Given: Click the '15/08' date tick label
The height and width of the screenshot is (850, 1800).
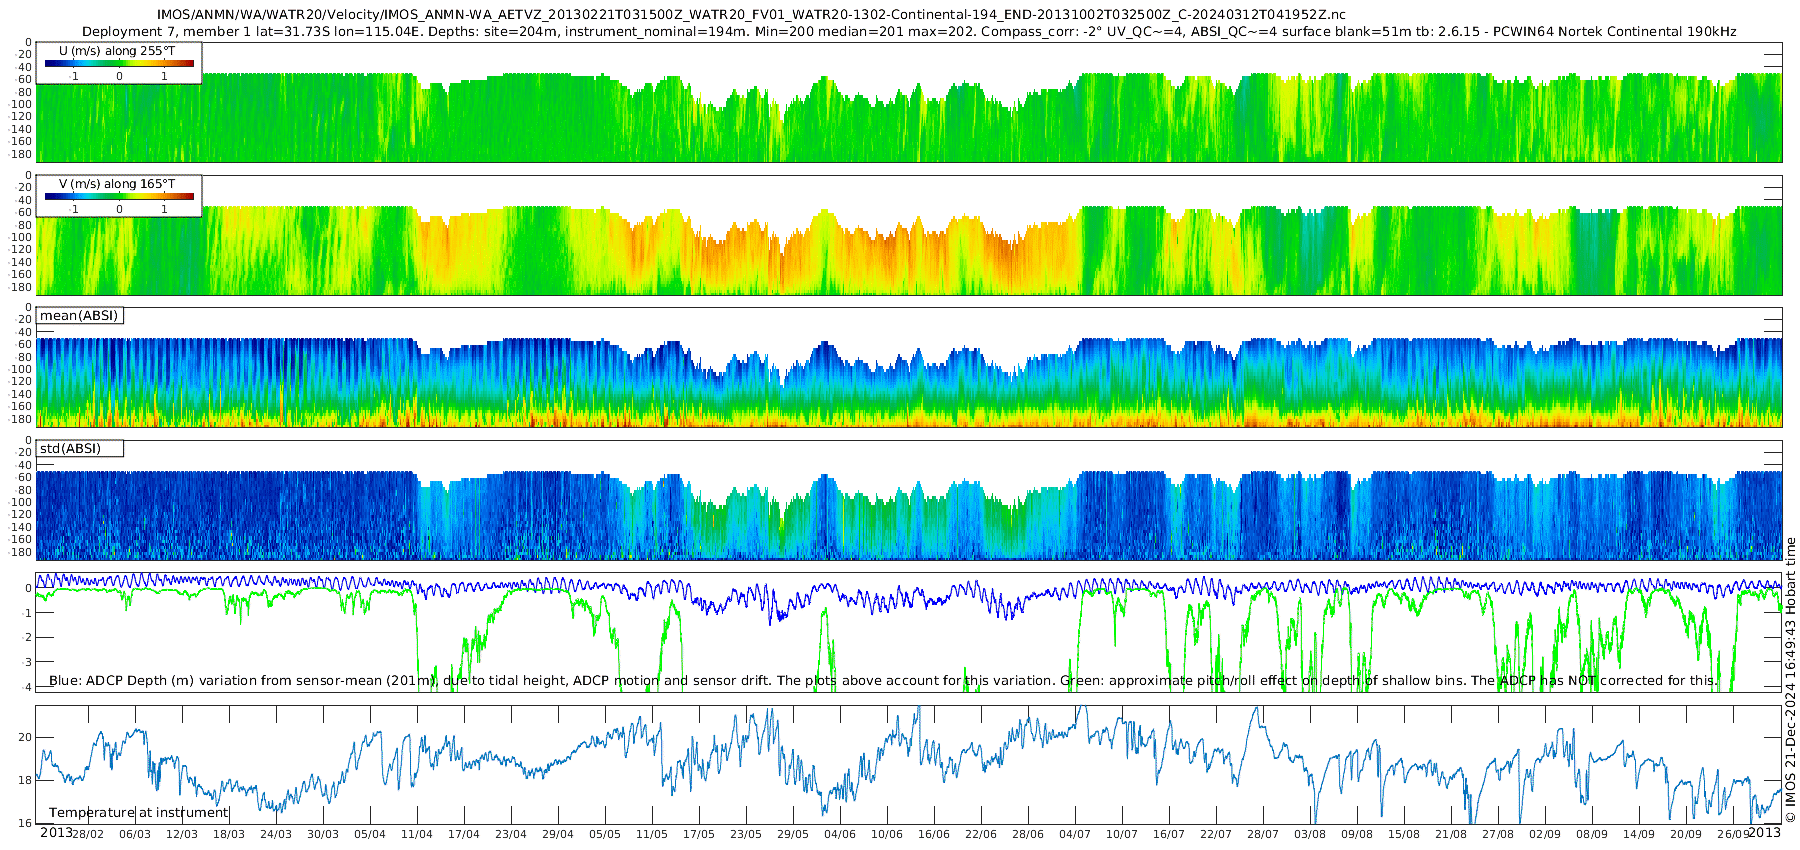Looking at the screenshot, I should 1404,834.
